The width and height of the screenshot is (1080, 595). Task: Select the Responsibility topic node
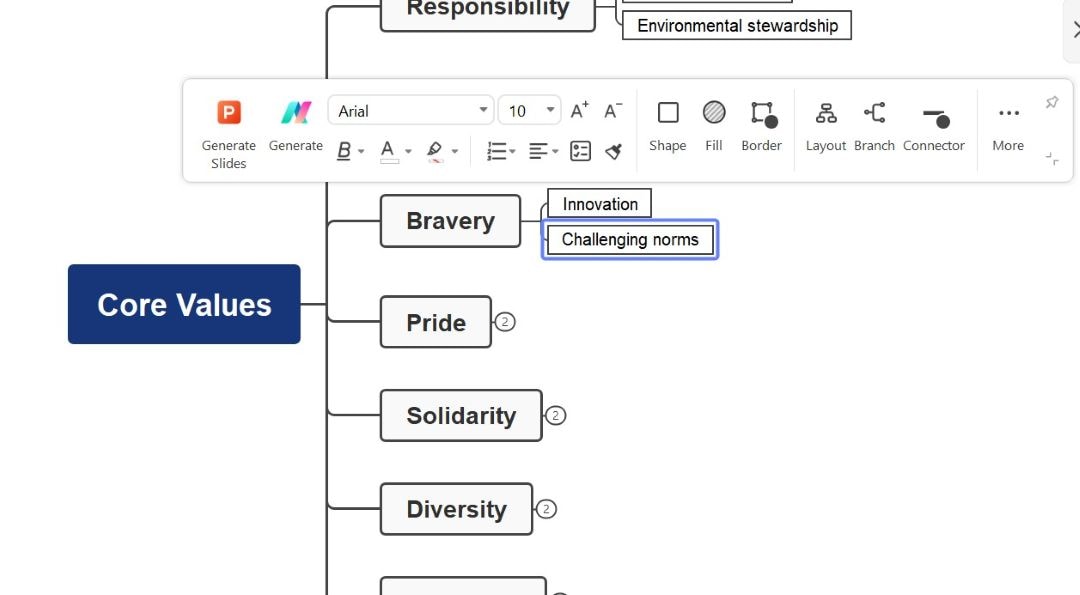(x=488, y=14)
